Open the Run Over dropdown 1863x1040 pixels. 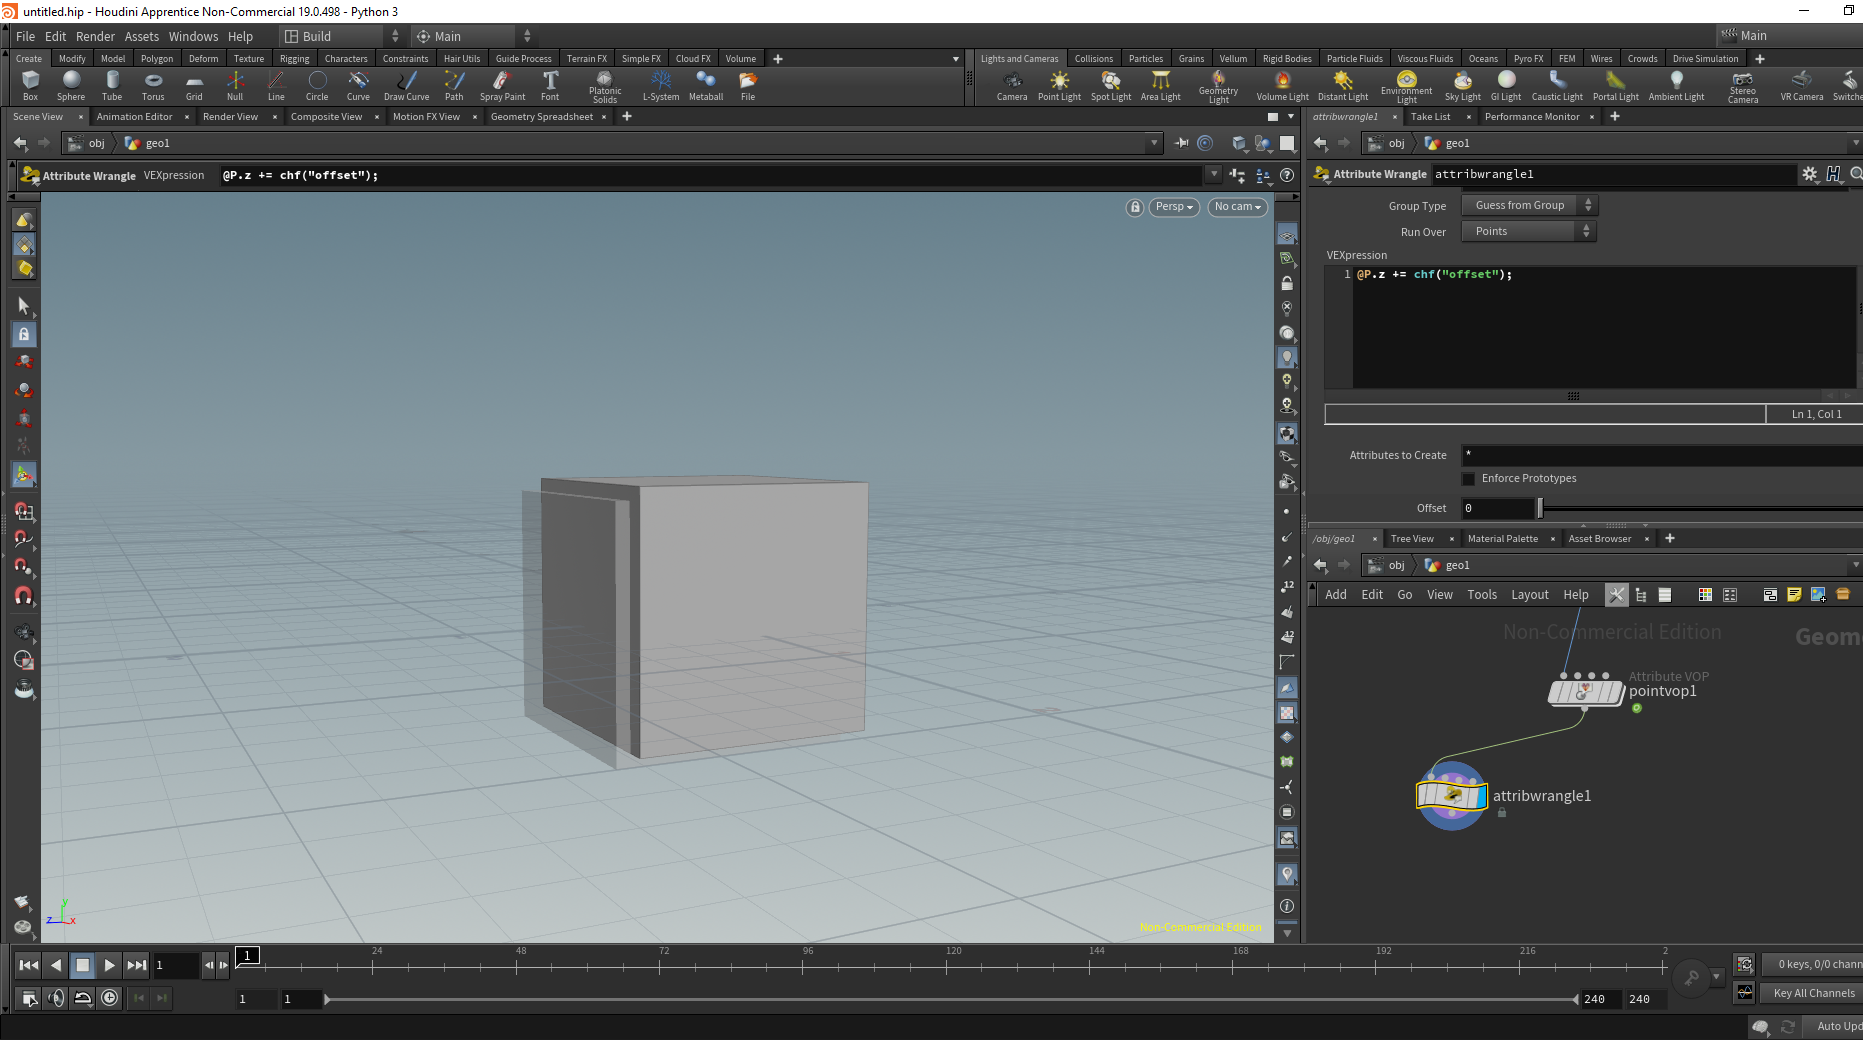pos(1528,231)
